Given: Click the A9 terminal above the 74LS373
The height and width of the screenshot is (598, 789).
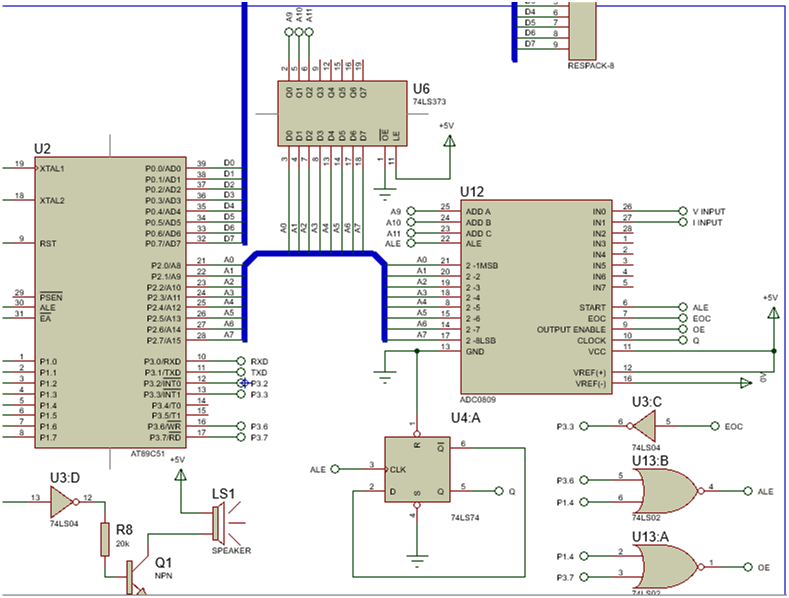Looking at the screenshot, I should 289,32.
